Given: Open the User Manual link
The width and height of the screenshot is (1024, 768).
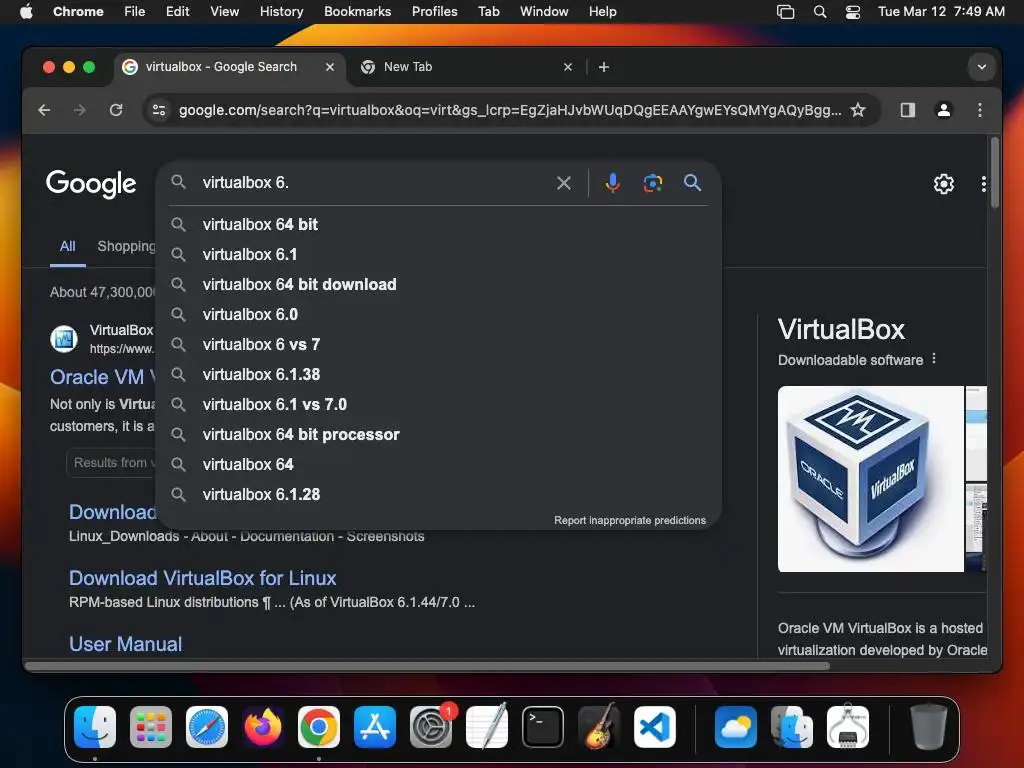Looking at the screenshot, I should (125, 644).
